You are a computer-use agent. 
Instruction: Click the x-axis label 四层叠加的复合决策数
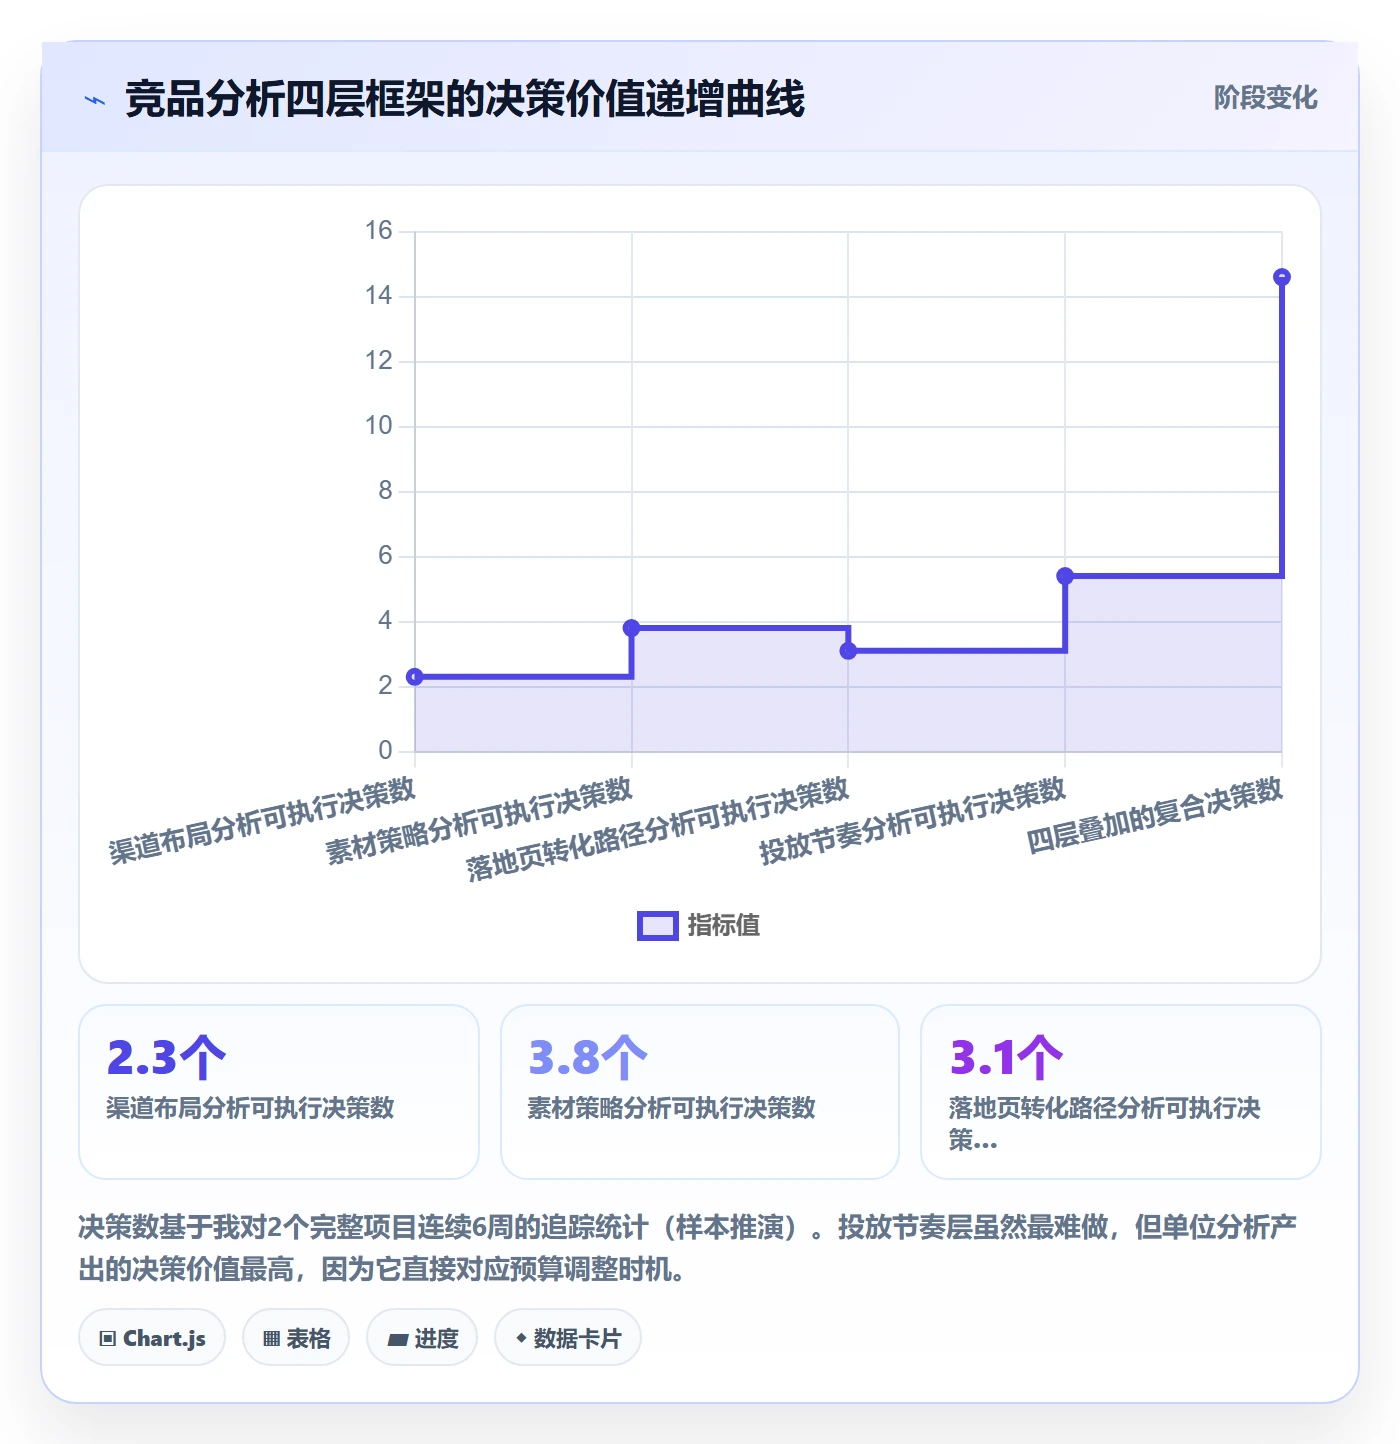[x=1155, y=815]
